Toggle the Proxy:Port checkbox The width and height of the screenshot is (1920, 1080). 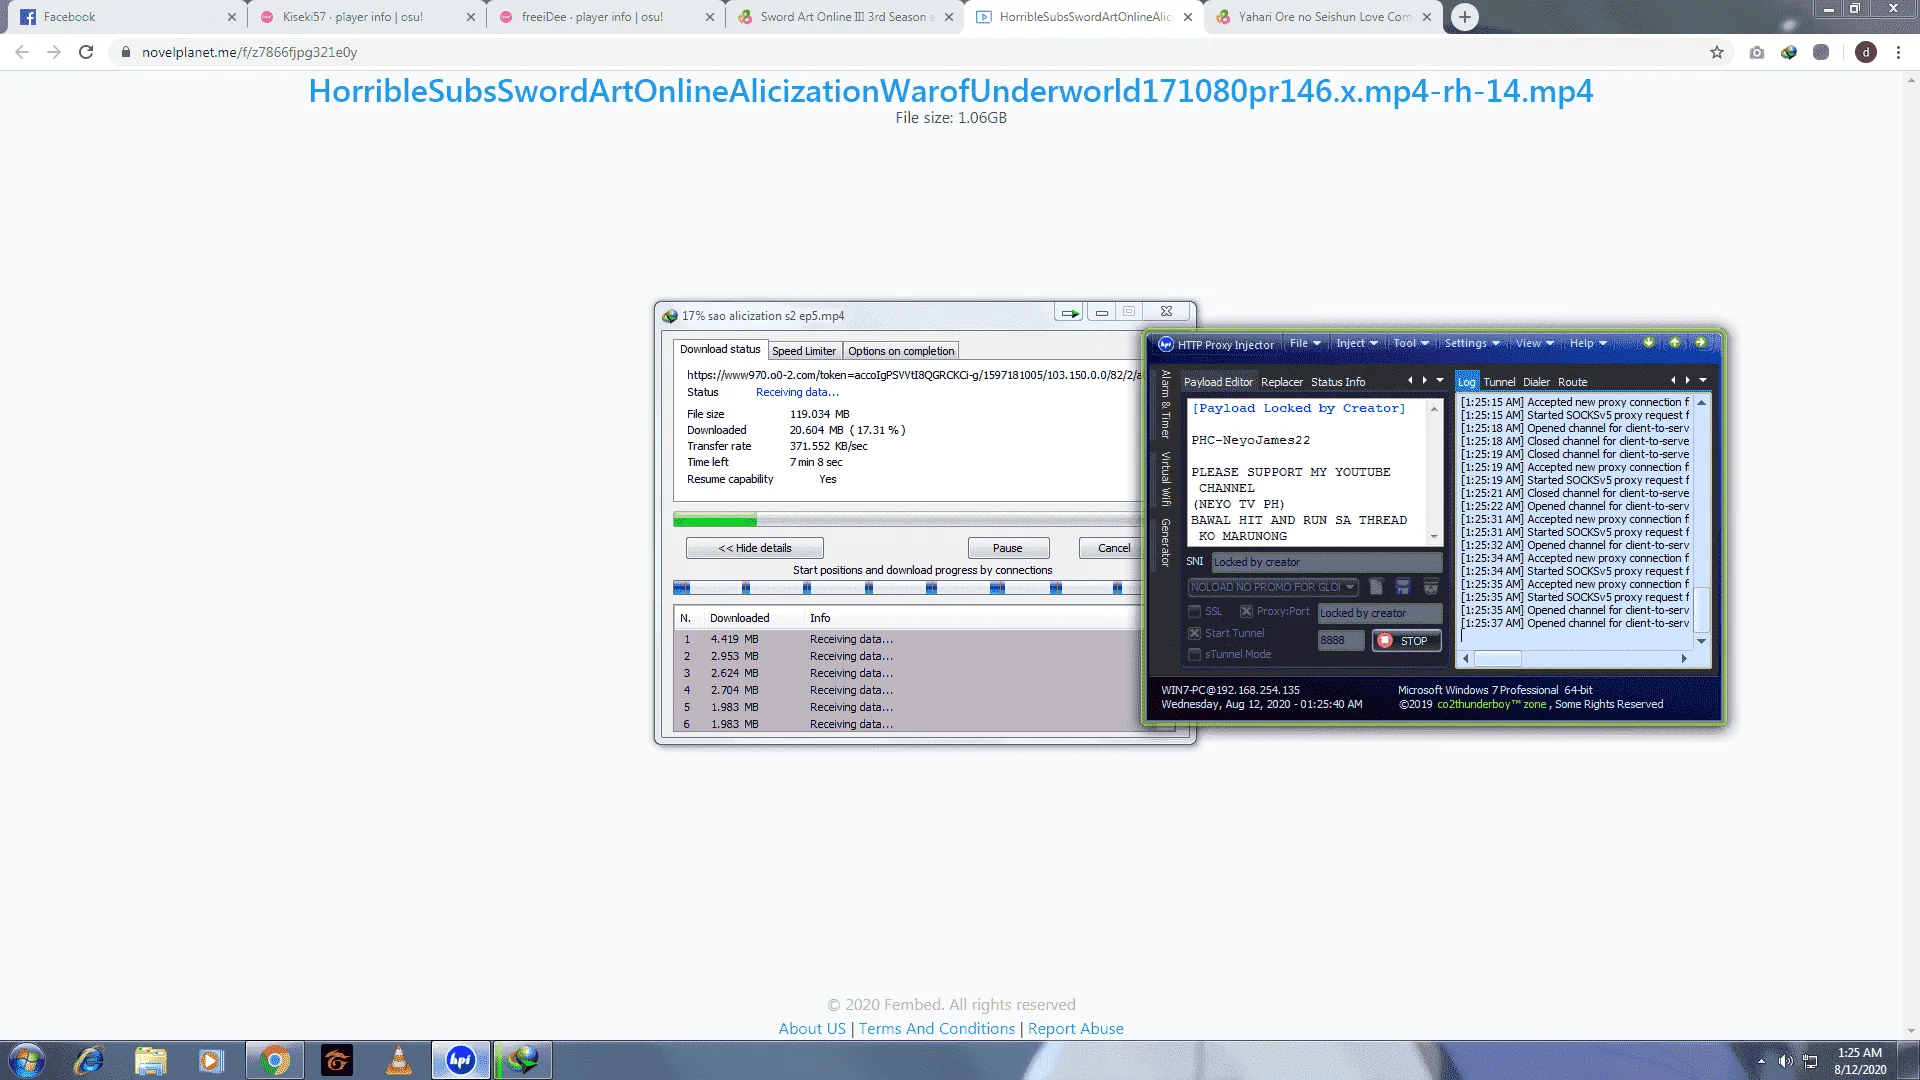pos(1246,611)
